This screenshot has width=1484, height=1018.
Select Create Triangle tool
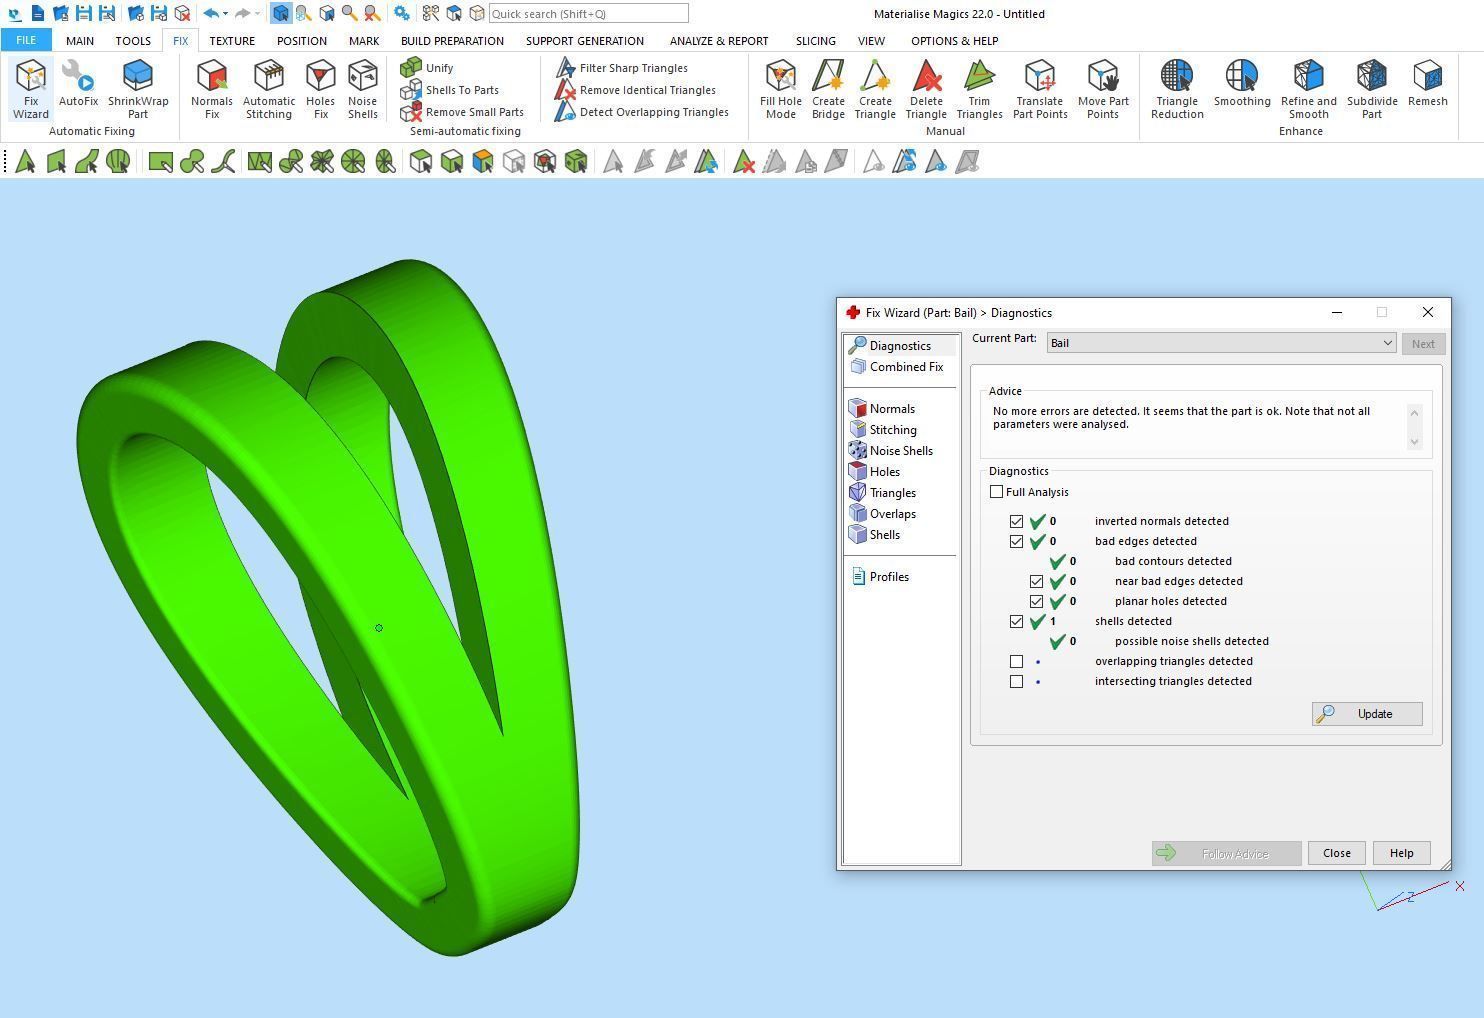point(875,89)
